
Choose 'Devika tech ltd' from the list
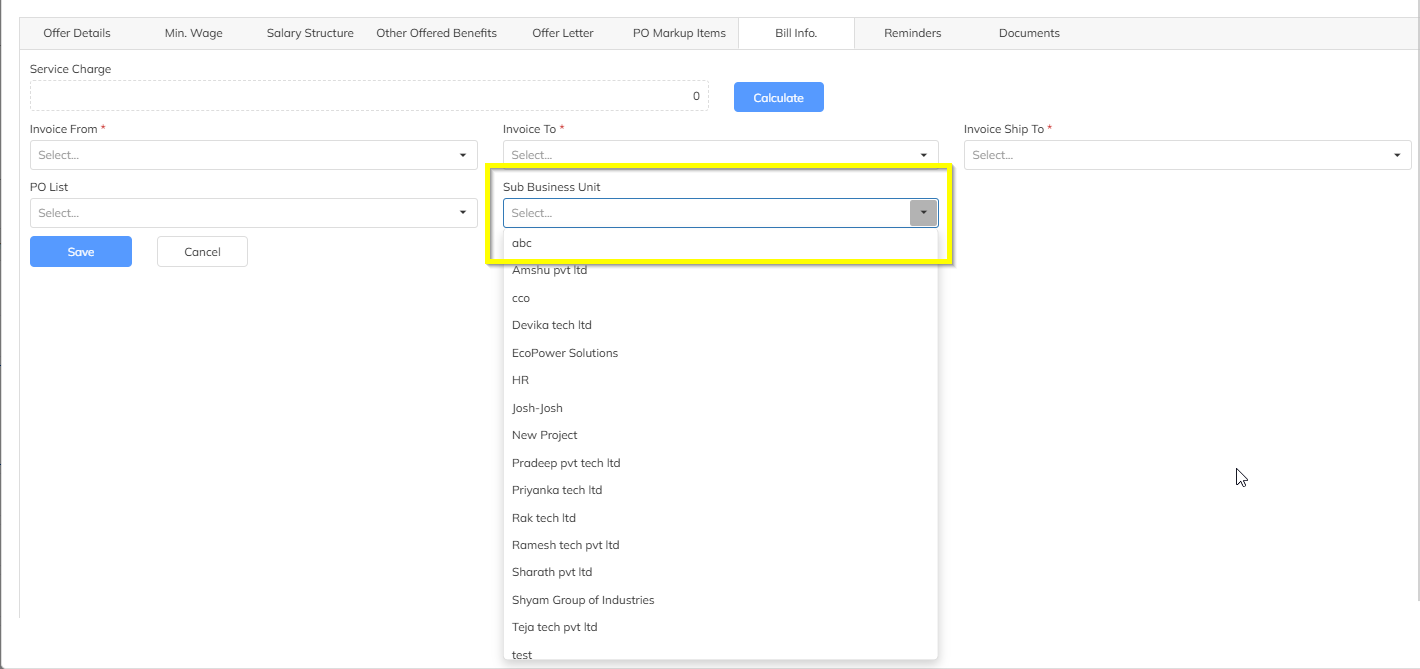tap(552, 325)
